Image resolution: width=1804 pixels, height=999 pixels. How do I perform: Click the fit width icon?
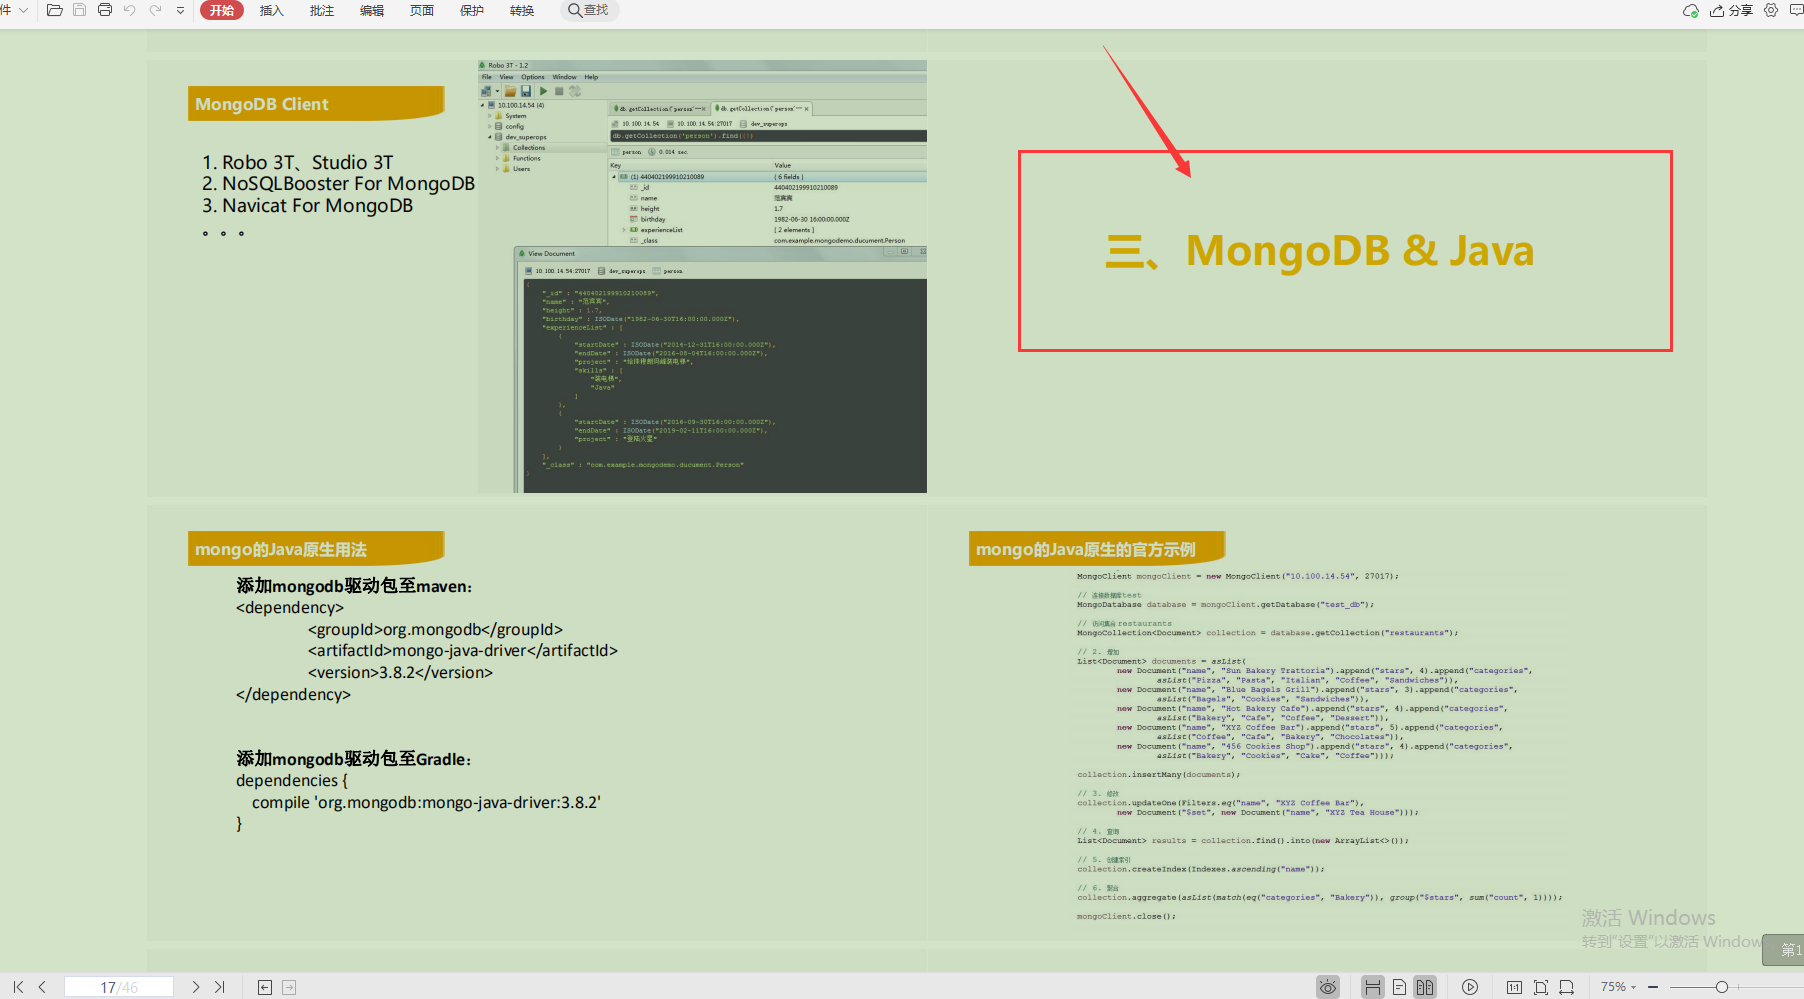1566,987
